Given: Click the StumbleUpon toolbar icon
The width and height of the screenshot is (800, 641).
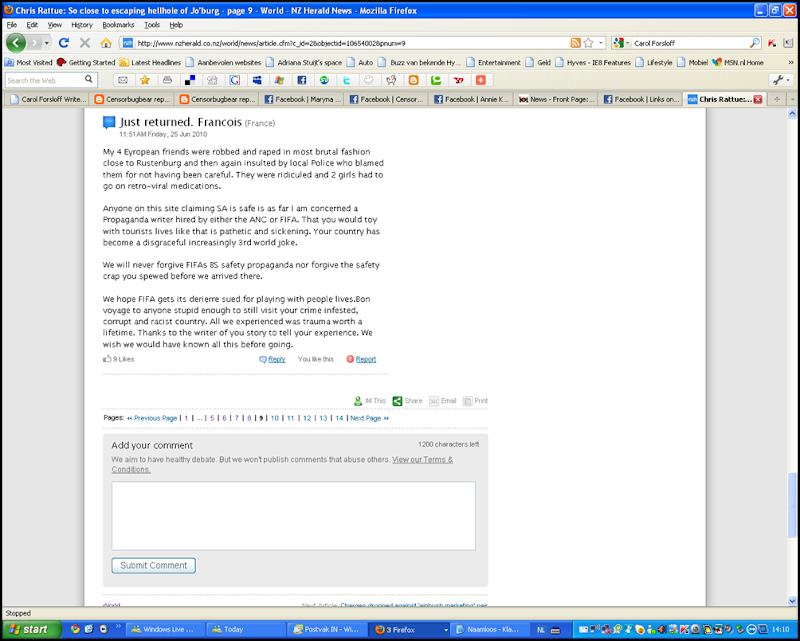Looking at the screenshot, I should [x=324, y=80].
